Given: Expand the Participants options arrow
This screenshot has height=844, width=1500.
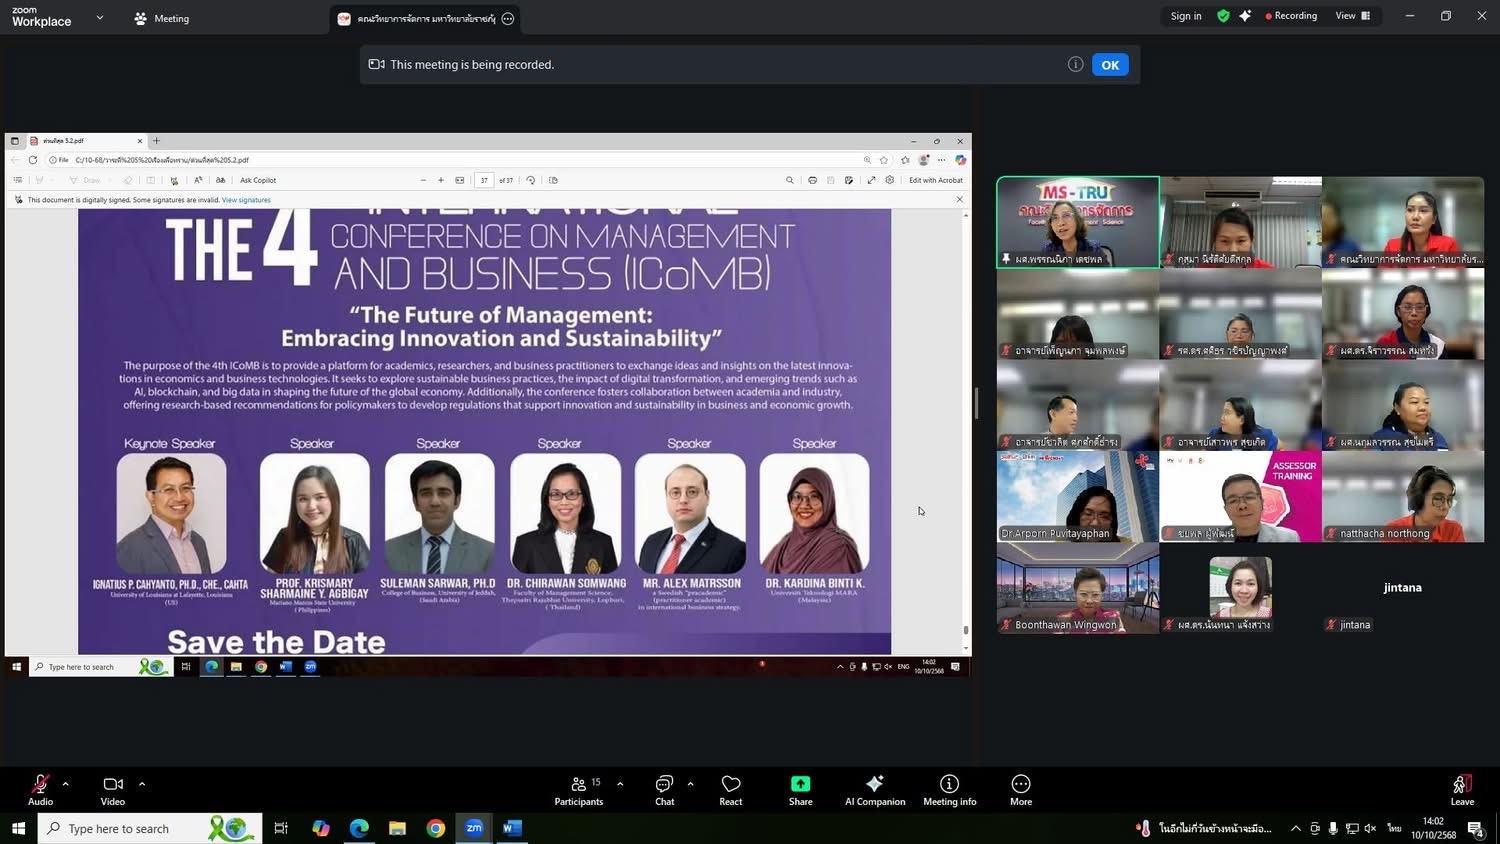Looking at the screenshot, I should coord(620,784).
